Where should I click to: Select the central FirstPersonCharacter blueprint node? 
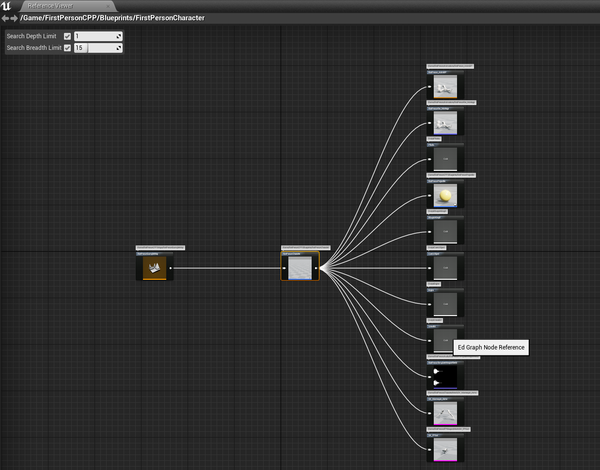300,266
